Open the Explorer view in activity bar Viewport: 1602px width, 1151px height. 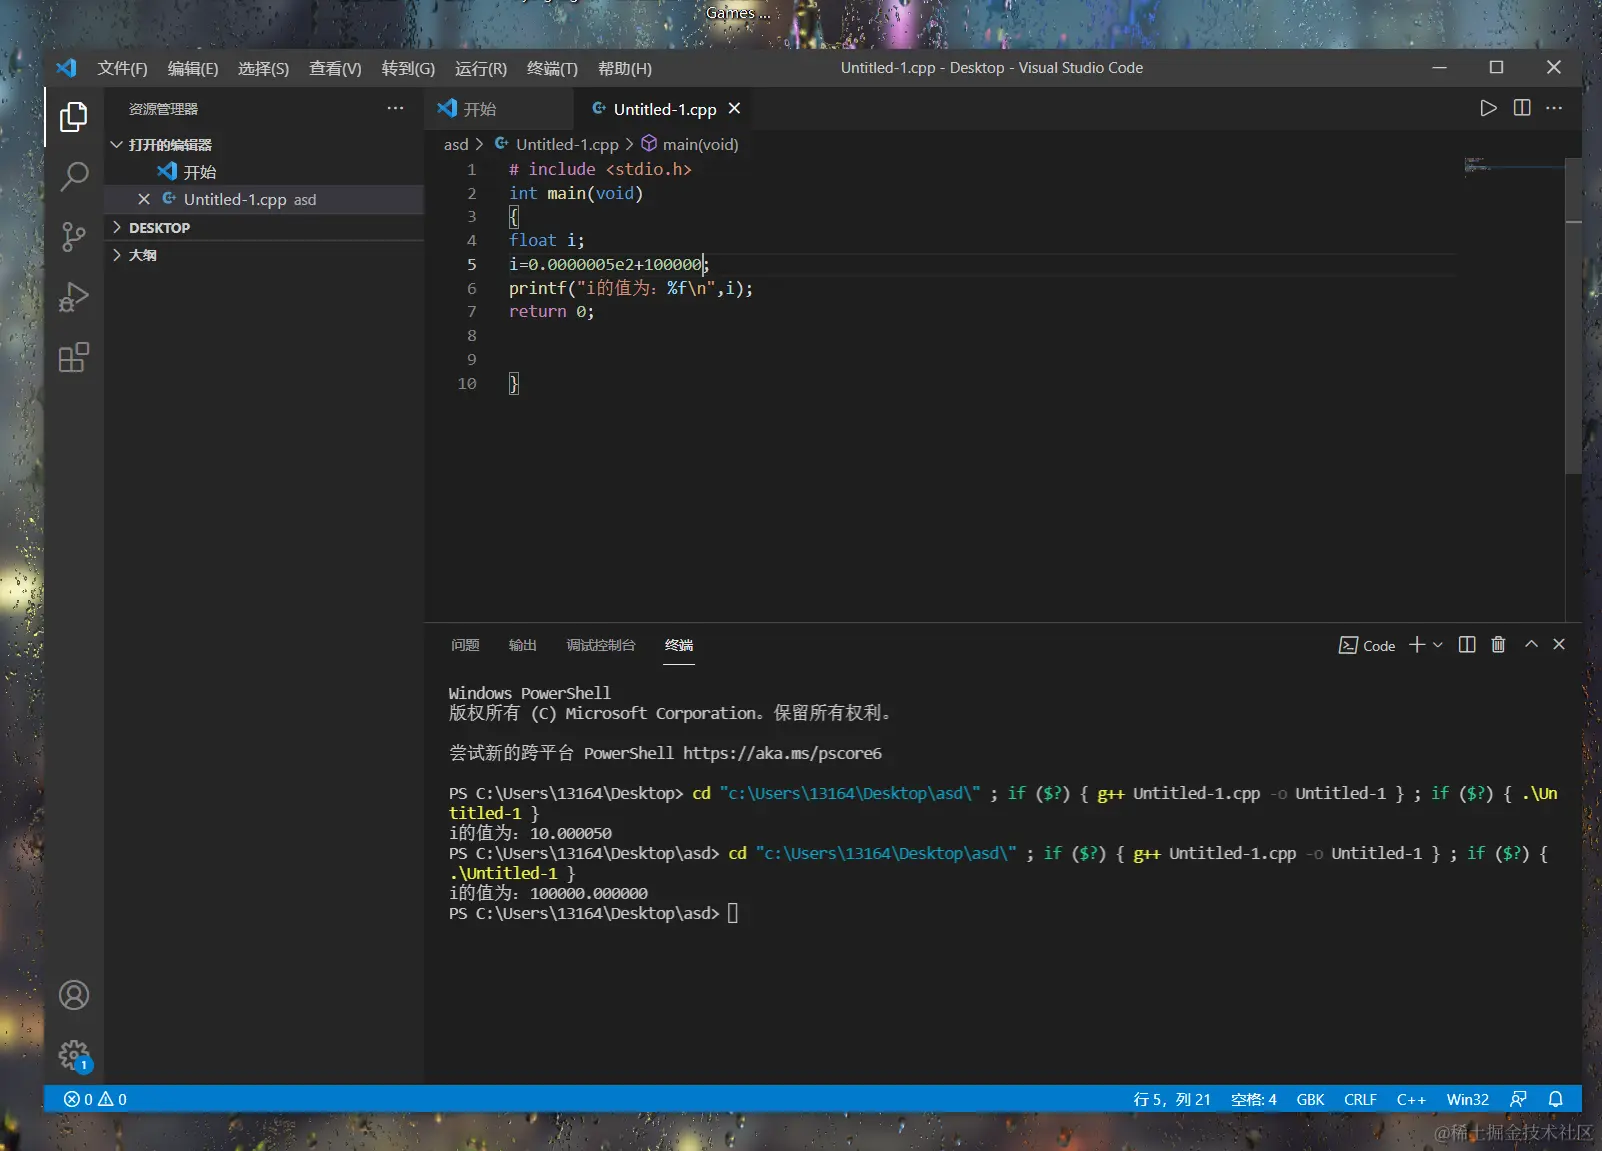(x=73, y=117)
